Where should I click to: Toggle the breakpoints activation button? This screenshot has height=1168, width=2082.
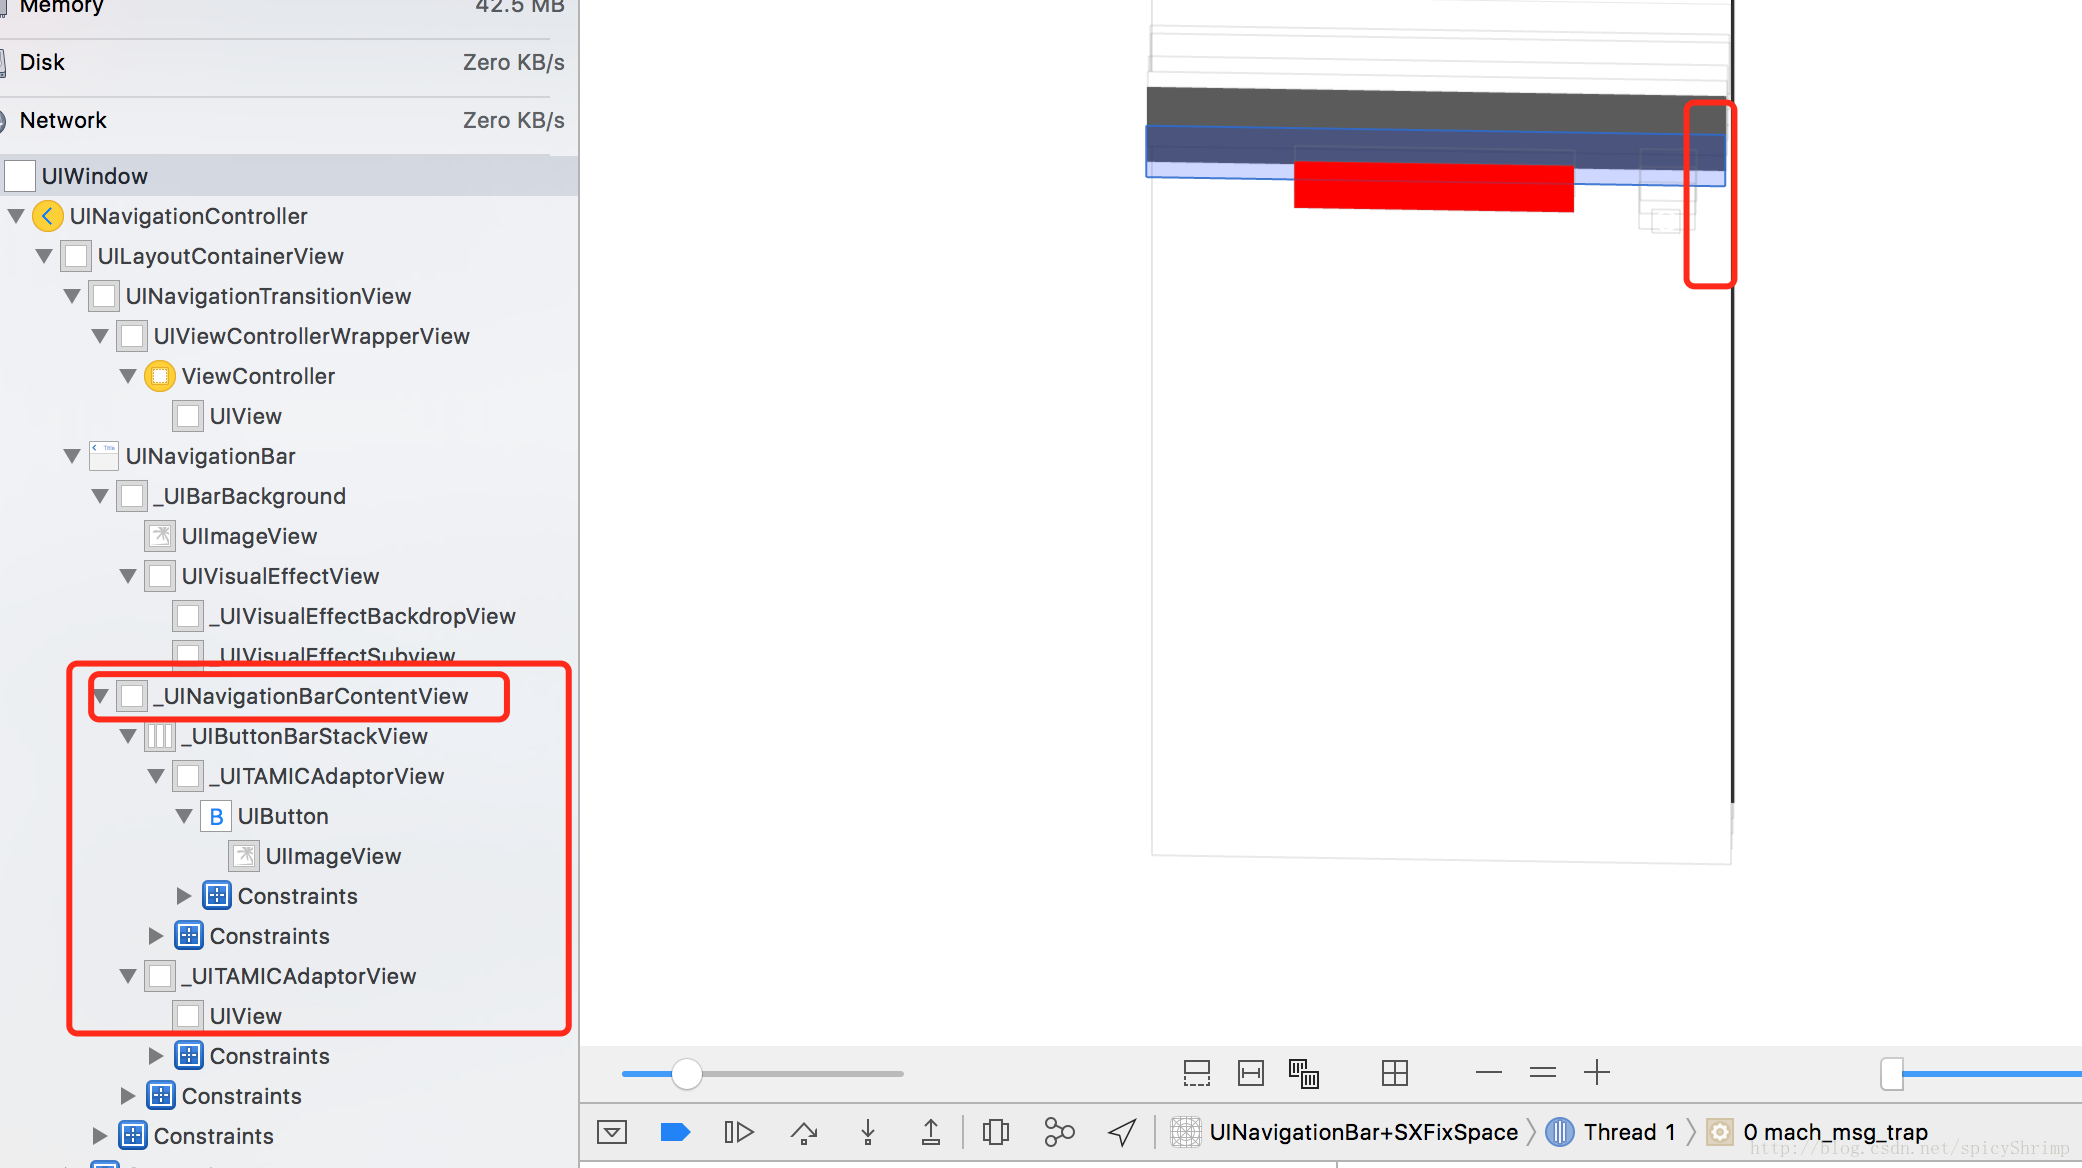click(x=675, y=1132)
